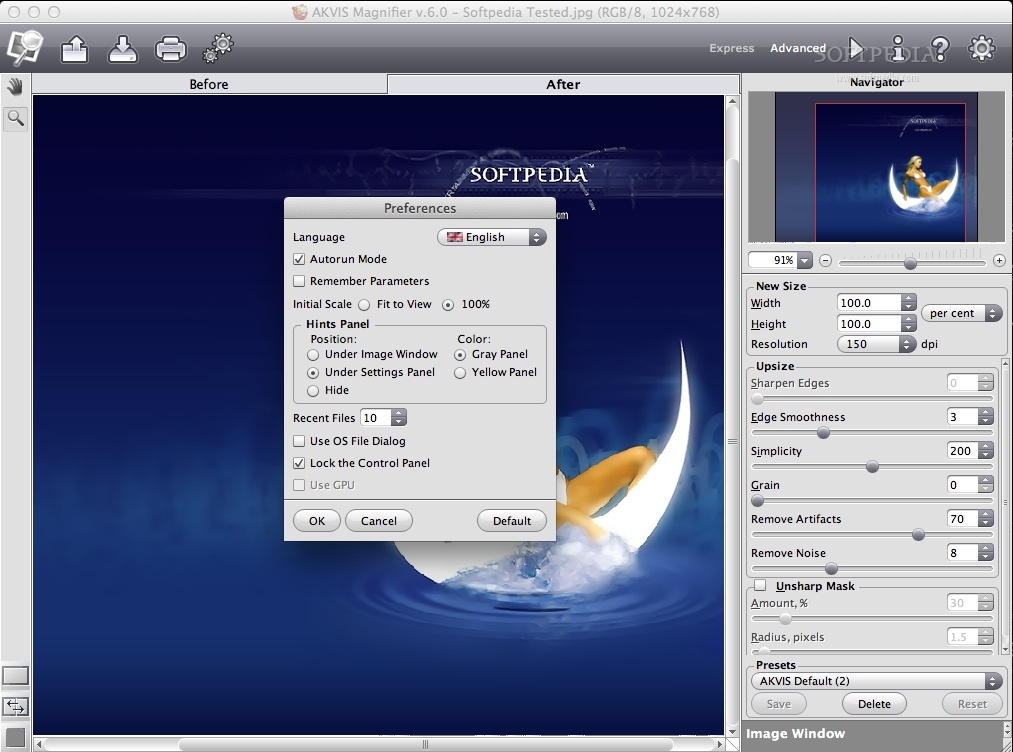Print the image using the printer icon
Image resolution: width=1013 pixels, height=752 pixels.
tap(170, 47)
